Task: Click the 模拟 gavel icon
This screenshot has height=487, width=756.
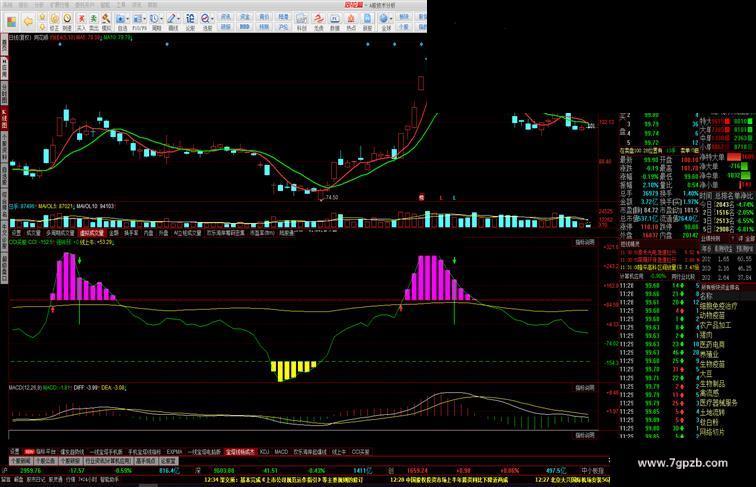Action: coord(106,21)
